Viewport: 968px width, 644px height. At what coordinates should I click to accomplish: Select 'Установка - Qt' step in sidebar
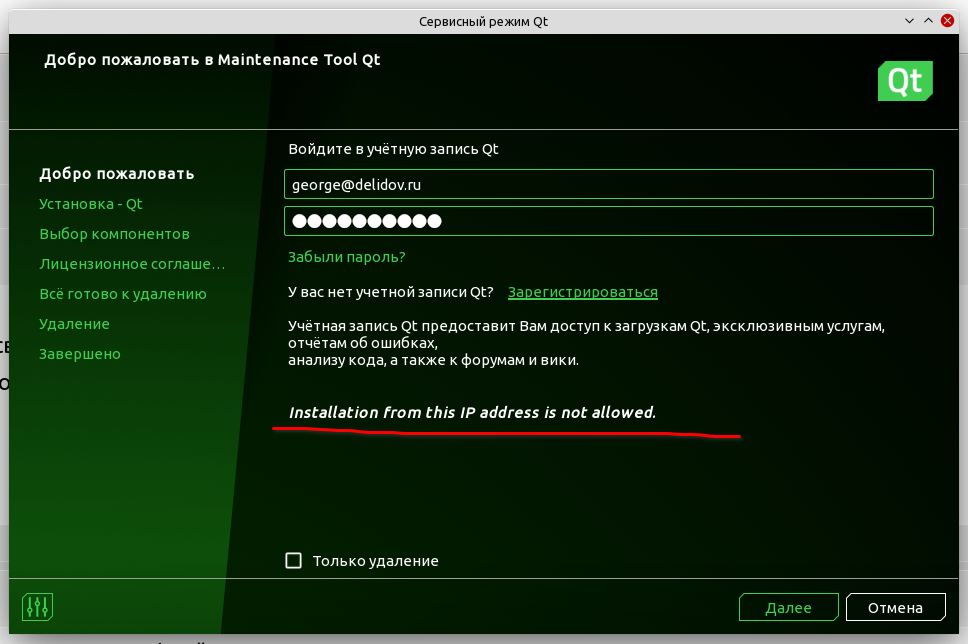pos(91,204)
